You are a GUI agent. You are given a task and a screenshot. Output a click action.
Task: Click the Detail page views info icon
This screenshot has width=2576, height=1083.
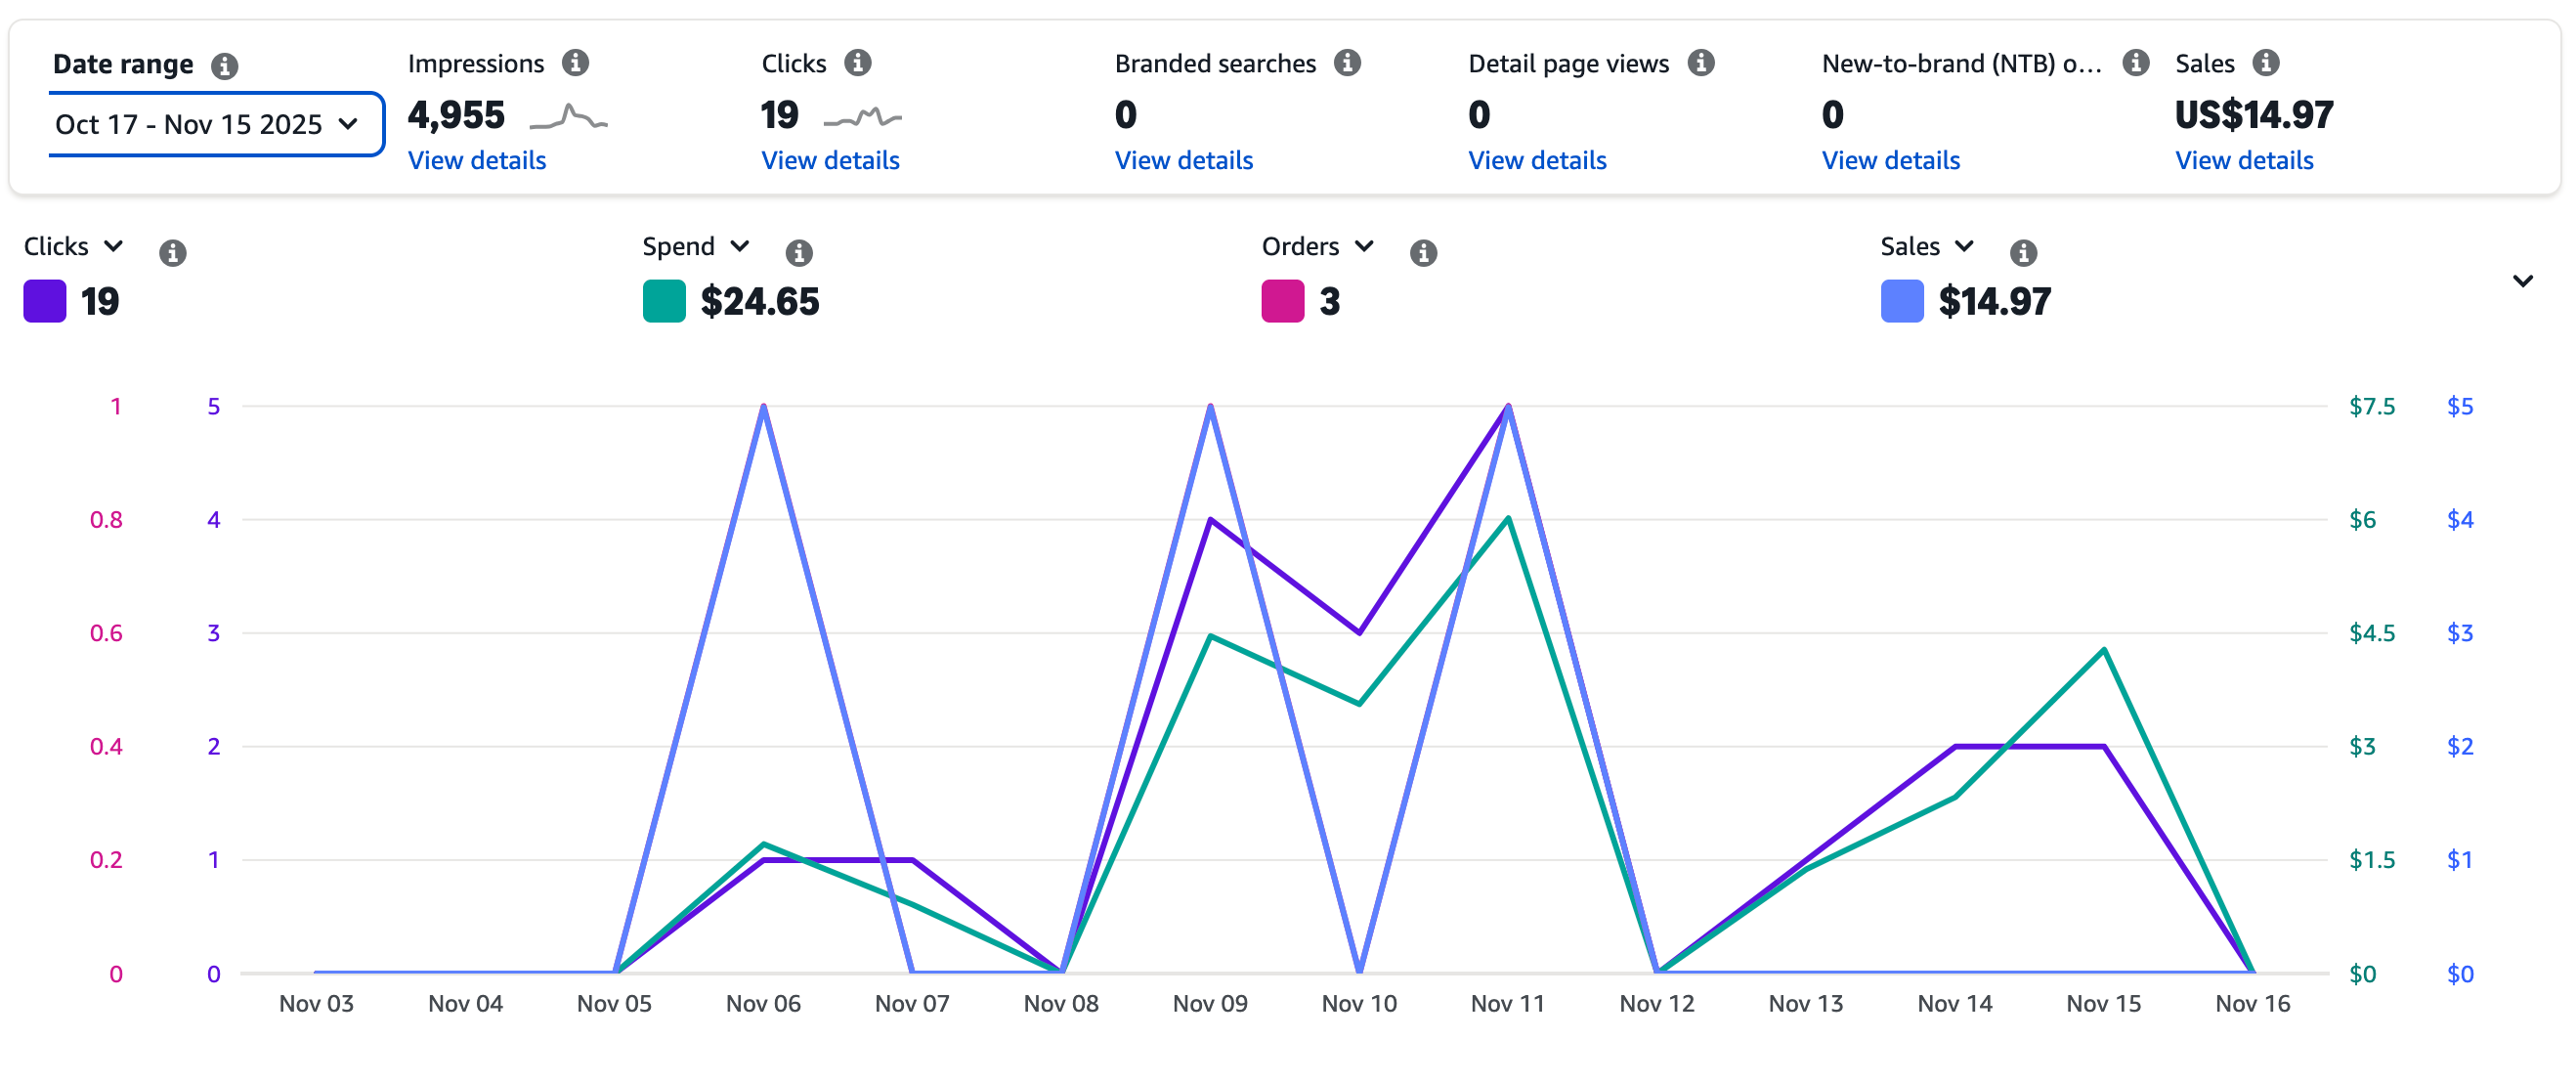(1700, 63)
